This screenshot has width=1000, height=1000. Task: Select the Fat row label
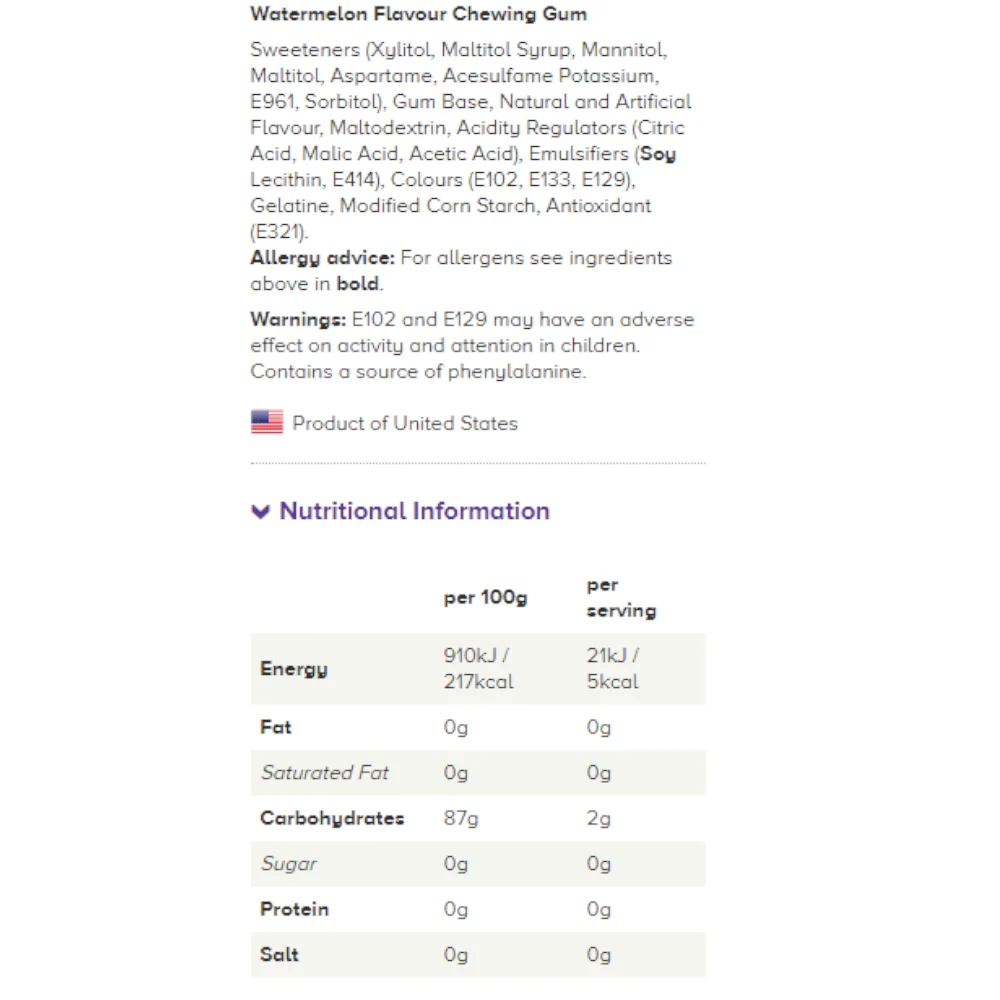276,727
